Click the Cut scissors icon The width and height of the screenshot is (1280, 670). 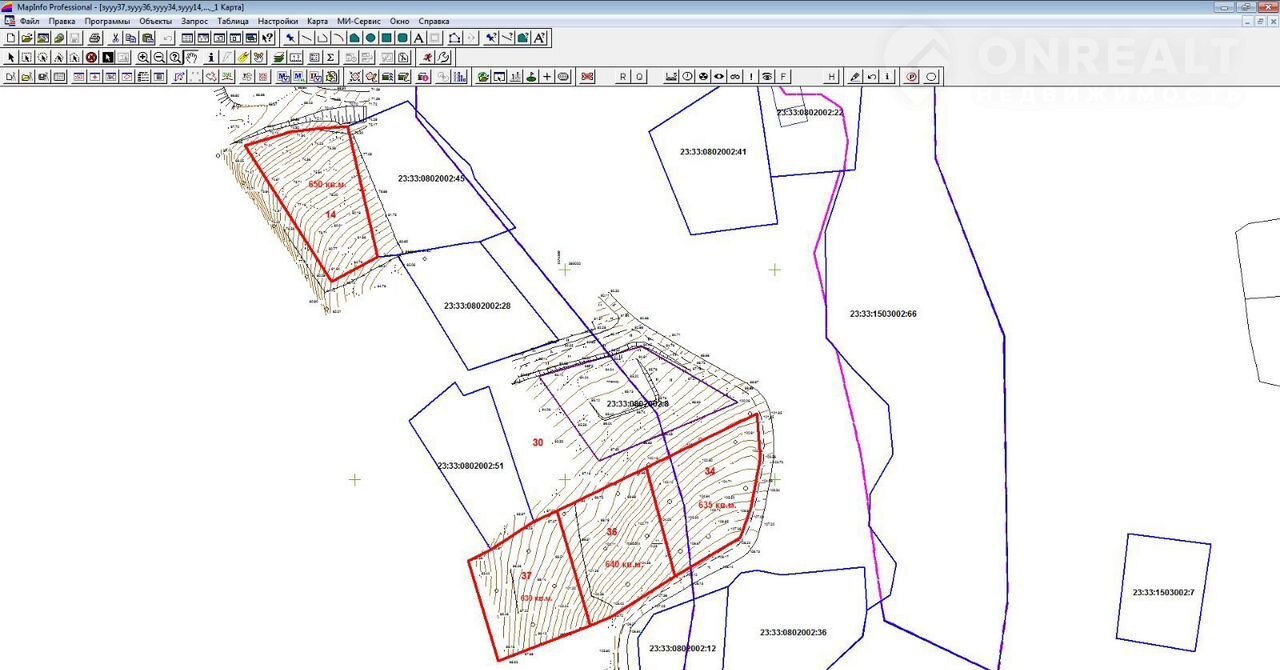coord(116,38)
